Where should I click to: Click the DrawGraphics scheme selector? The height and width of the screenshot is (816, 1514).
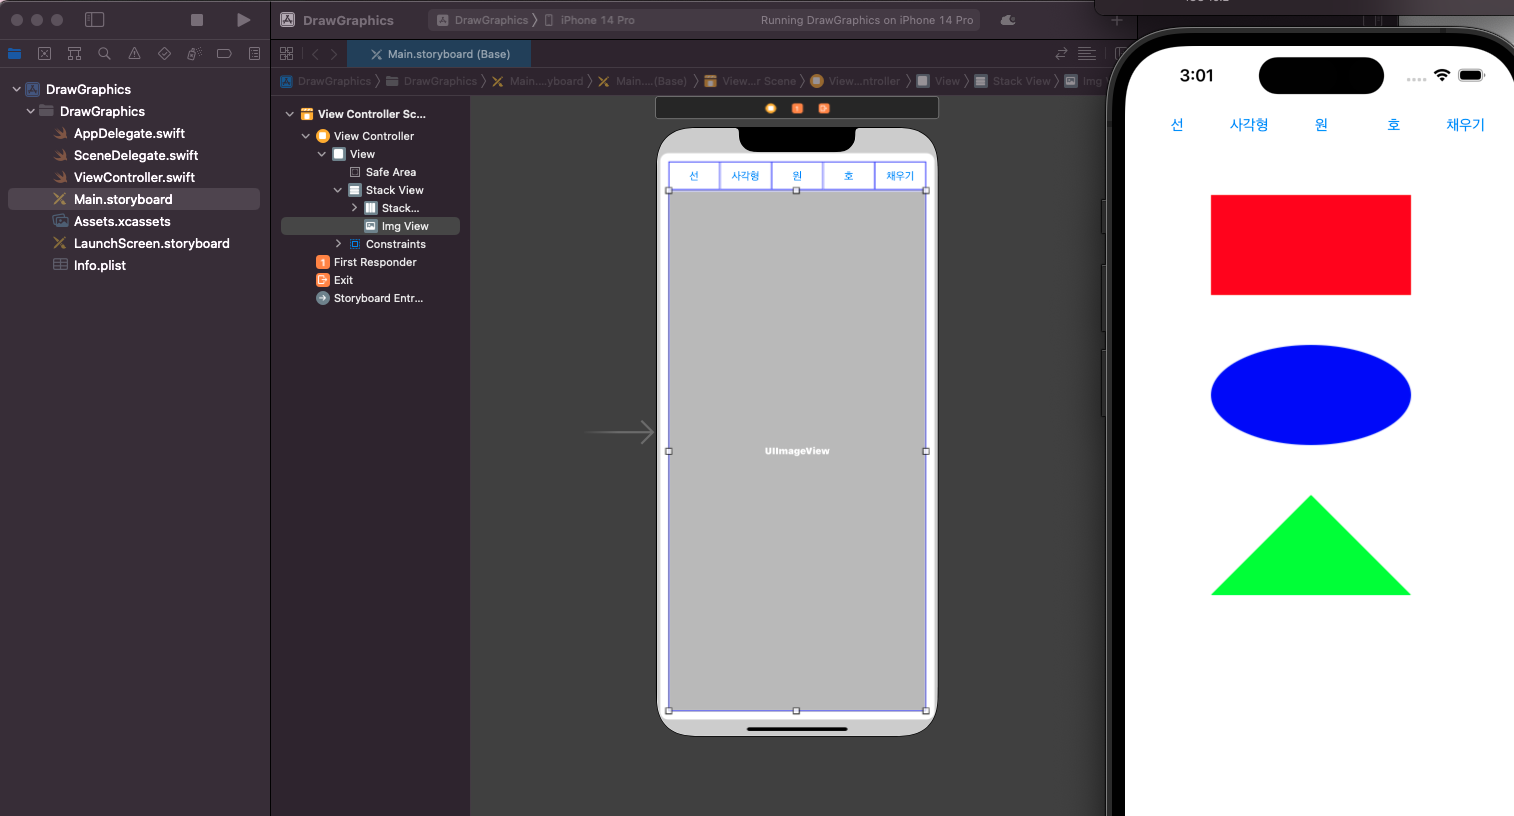pos(482,20)
